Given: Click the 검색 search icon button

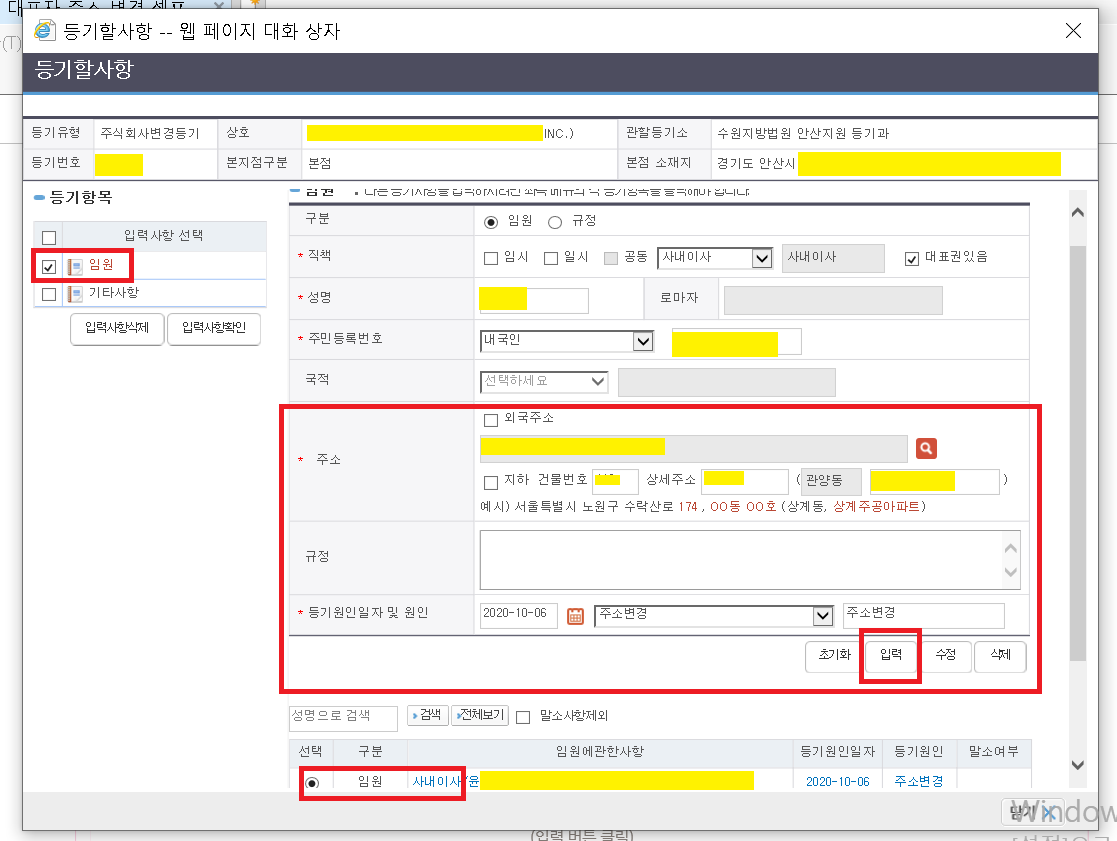Looking at the screenshot, I should (x=426, y=716).
